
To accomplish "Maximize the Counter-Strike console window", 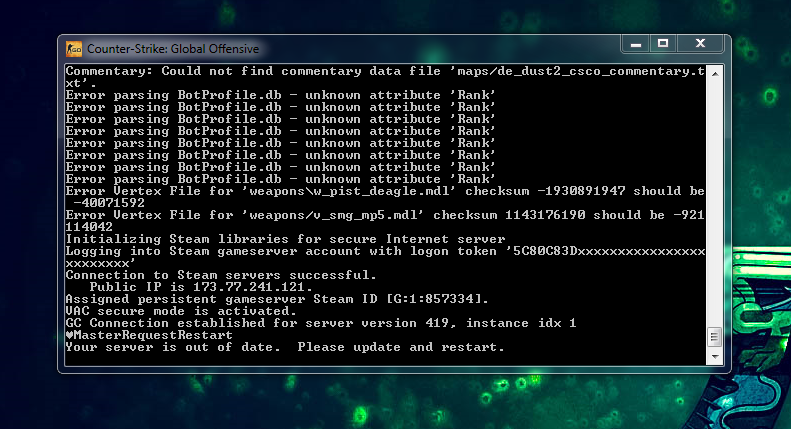I will point(663,44).
